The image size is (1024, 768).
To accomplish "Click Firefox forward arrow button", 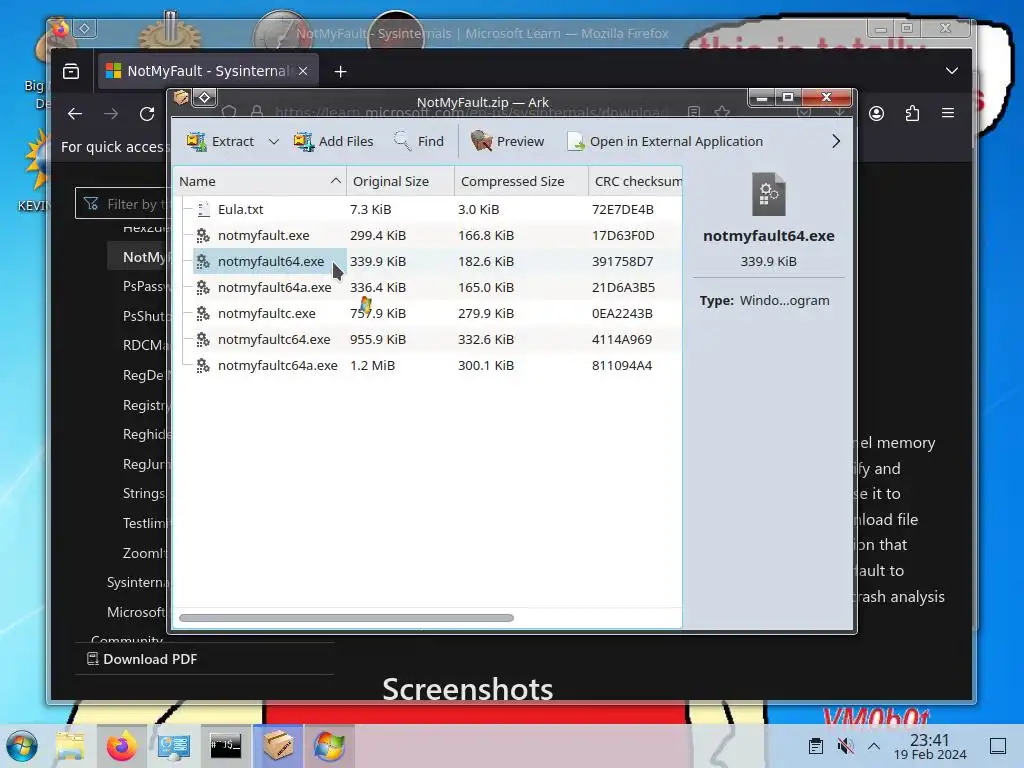I will coord(111,114).
